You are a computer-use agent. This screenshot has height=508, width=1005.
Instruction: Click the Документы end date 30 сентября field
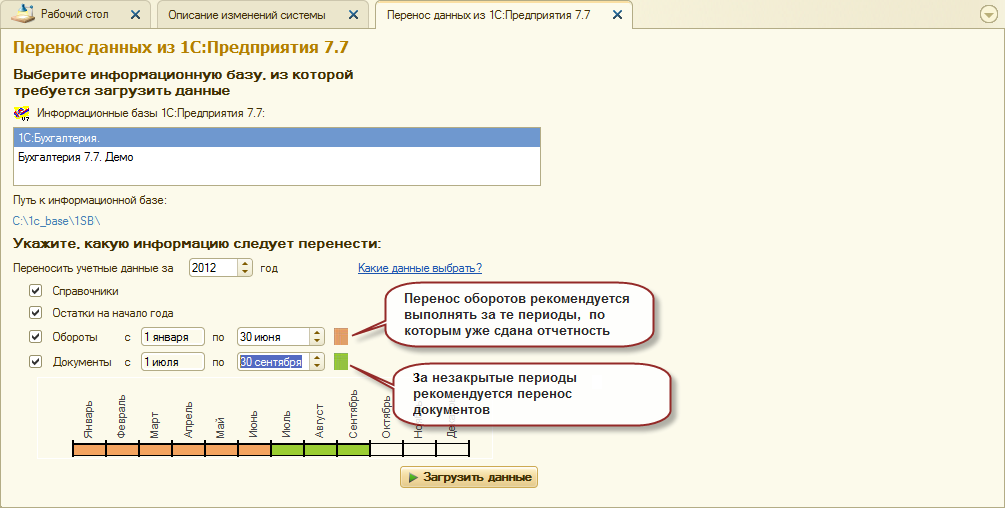tap(274, 362)
